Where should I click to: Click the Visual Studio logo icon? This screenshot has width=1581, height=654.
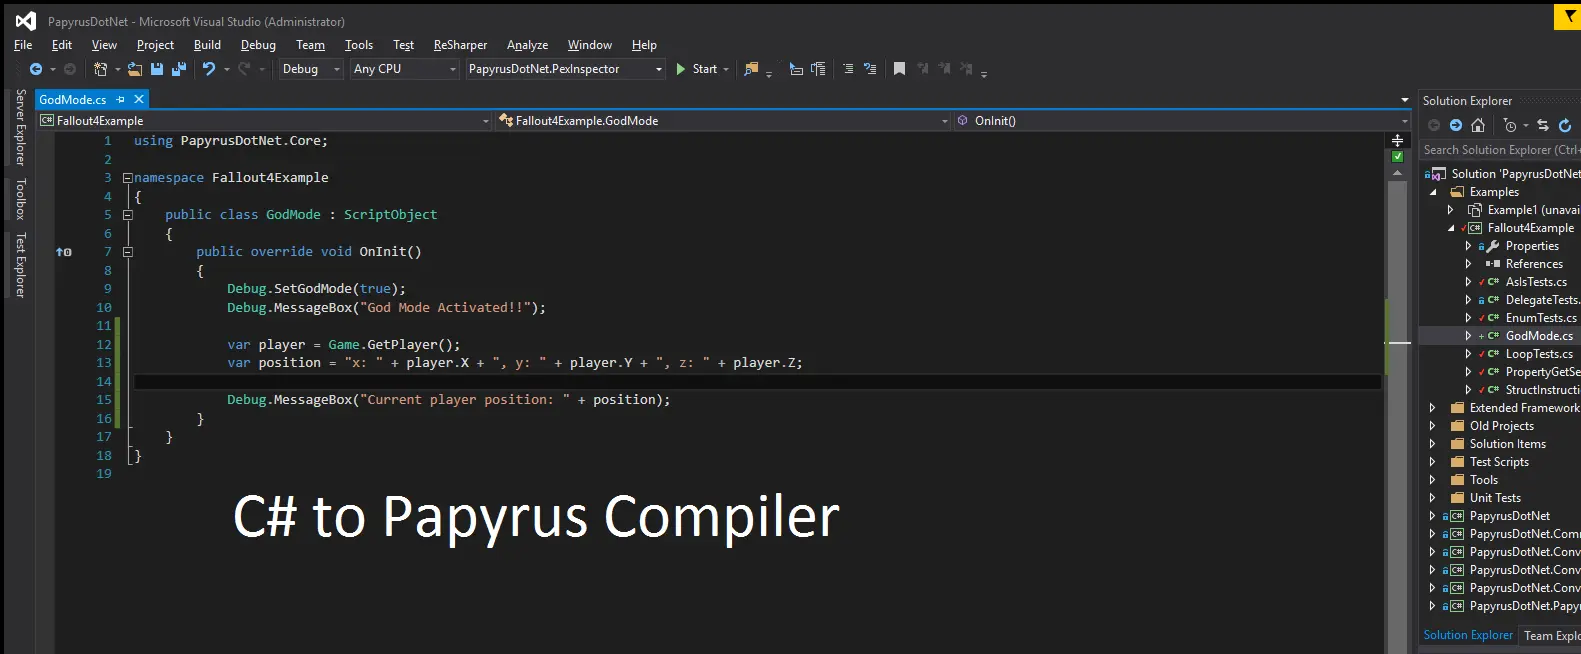click(x=26, y=21)
